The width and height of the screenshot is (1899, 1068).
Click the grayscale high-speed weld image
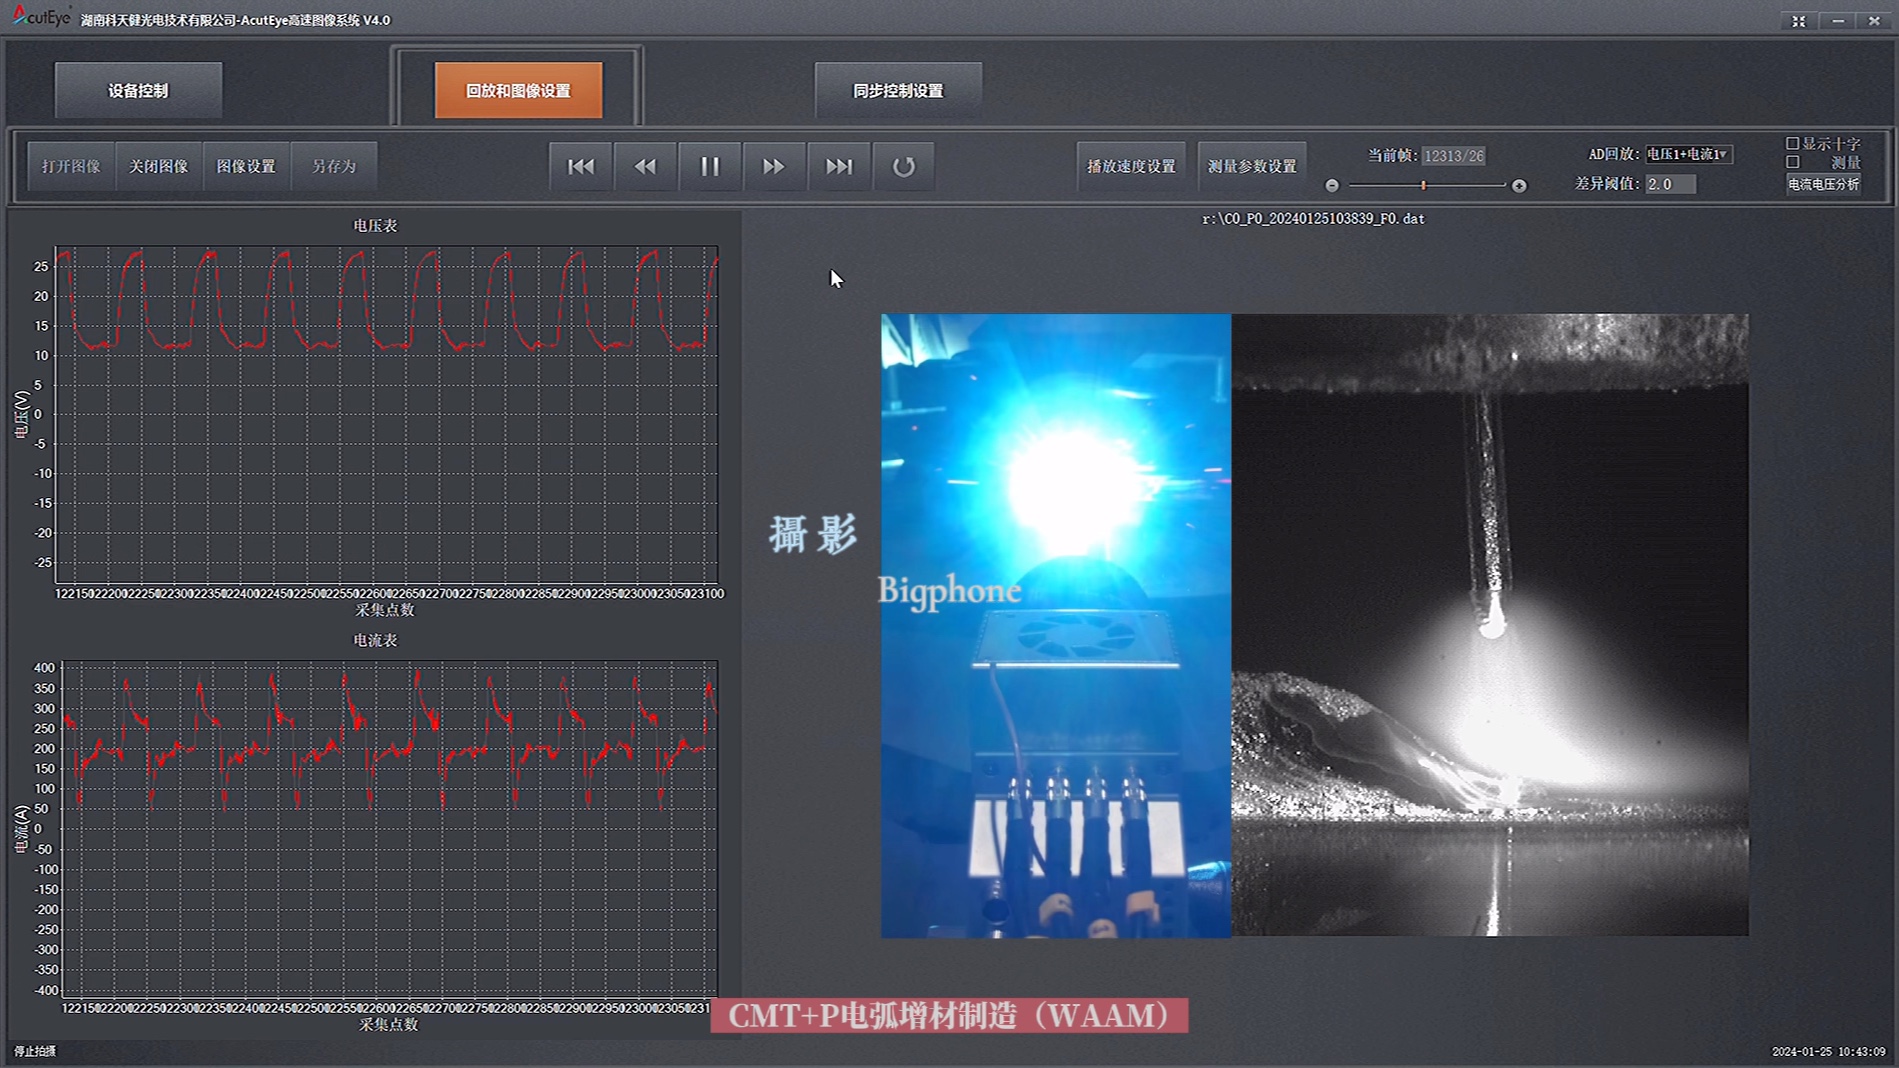pyautogui.click(x=1490, y=626)
